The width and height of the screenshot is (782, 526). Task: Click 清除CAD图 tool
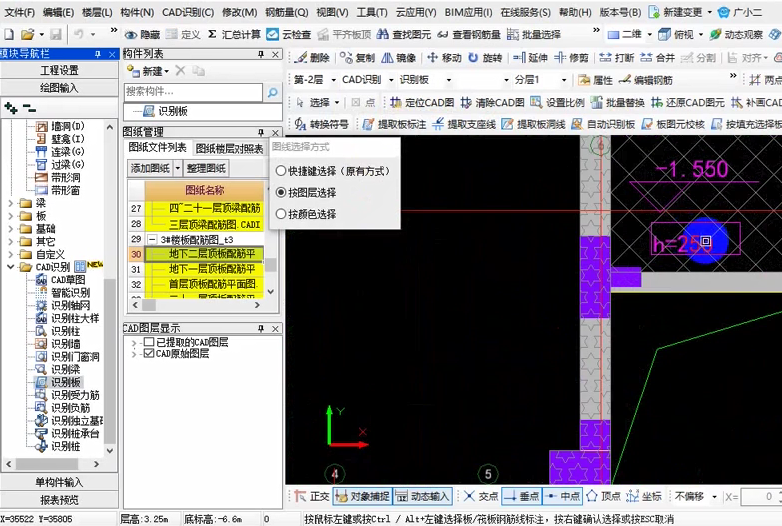pos(492,103)
